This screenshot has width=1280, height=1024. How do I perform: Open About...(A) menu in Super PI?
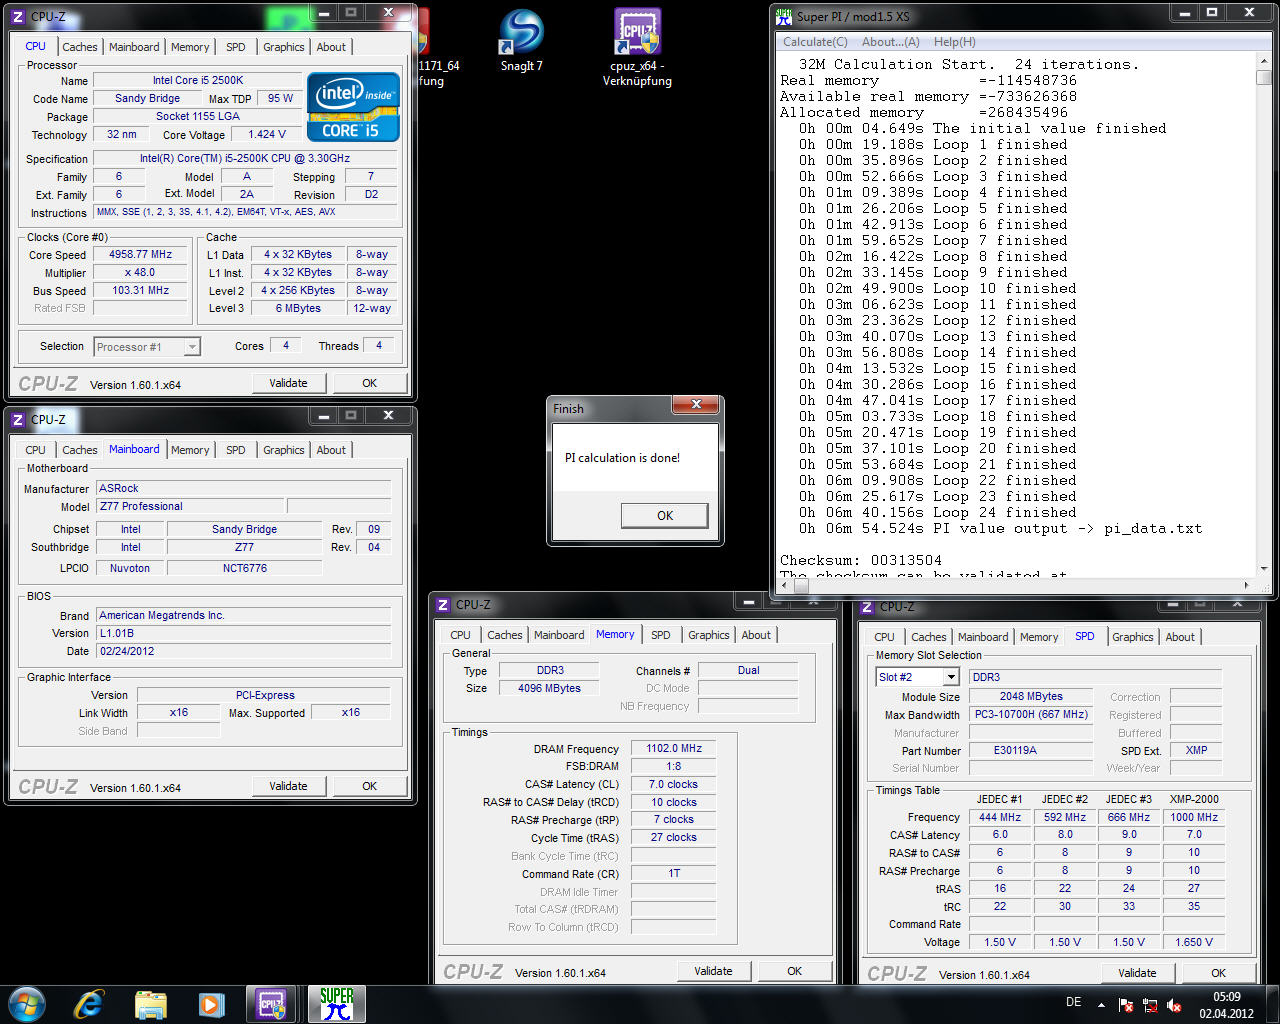(891, 42)
